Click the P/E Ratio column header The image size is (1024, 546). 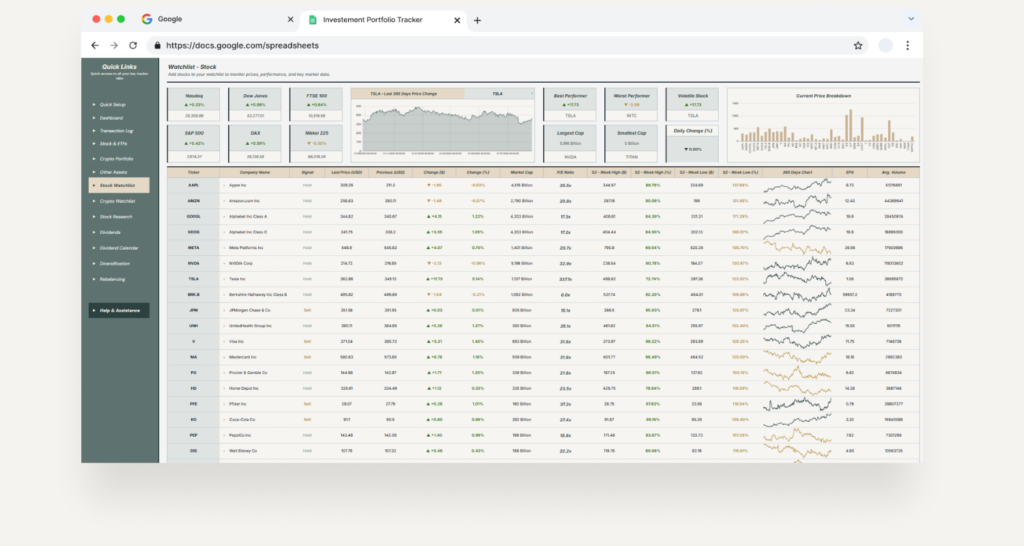pos(566,172)
